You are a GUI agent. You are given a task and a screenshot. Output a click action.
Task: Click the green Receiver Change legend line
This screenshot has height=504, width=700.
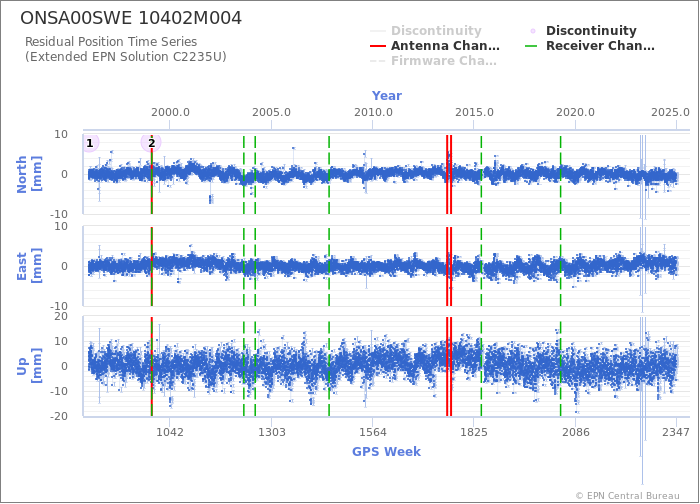pos(531,46)
